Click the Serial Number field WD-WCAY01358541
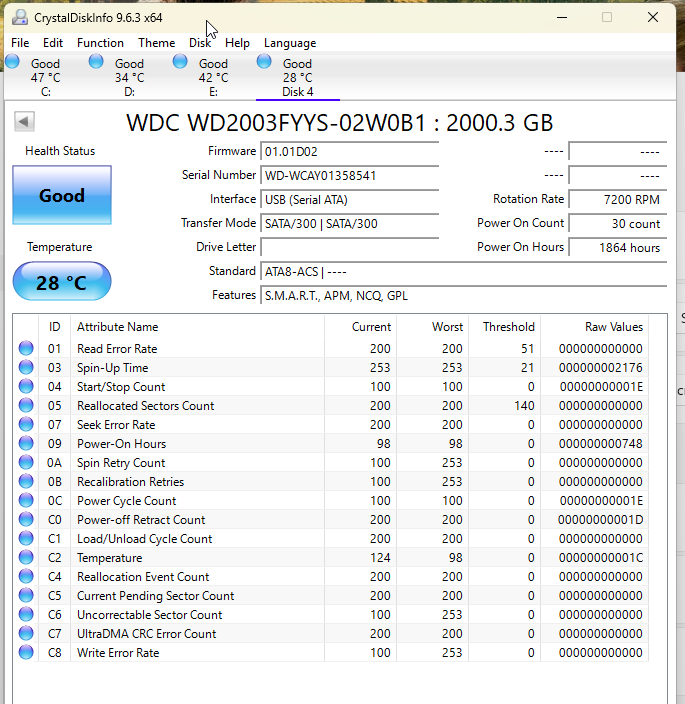685x704 pixels. click(x=350, y=176)
